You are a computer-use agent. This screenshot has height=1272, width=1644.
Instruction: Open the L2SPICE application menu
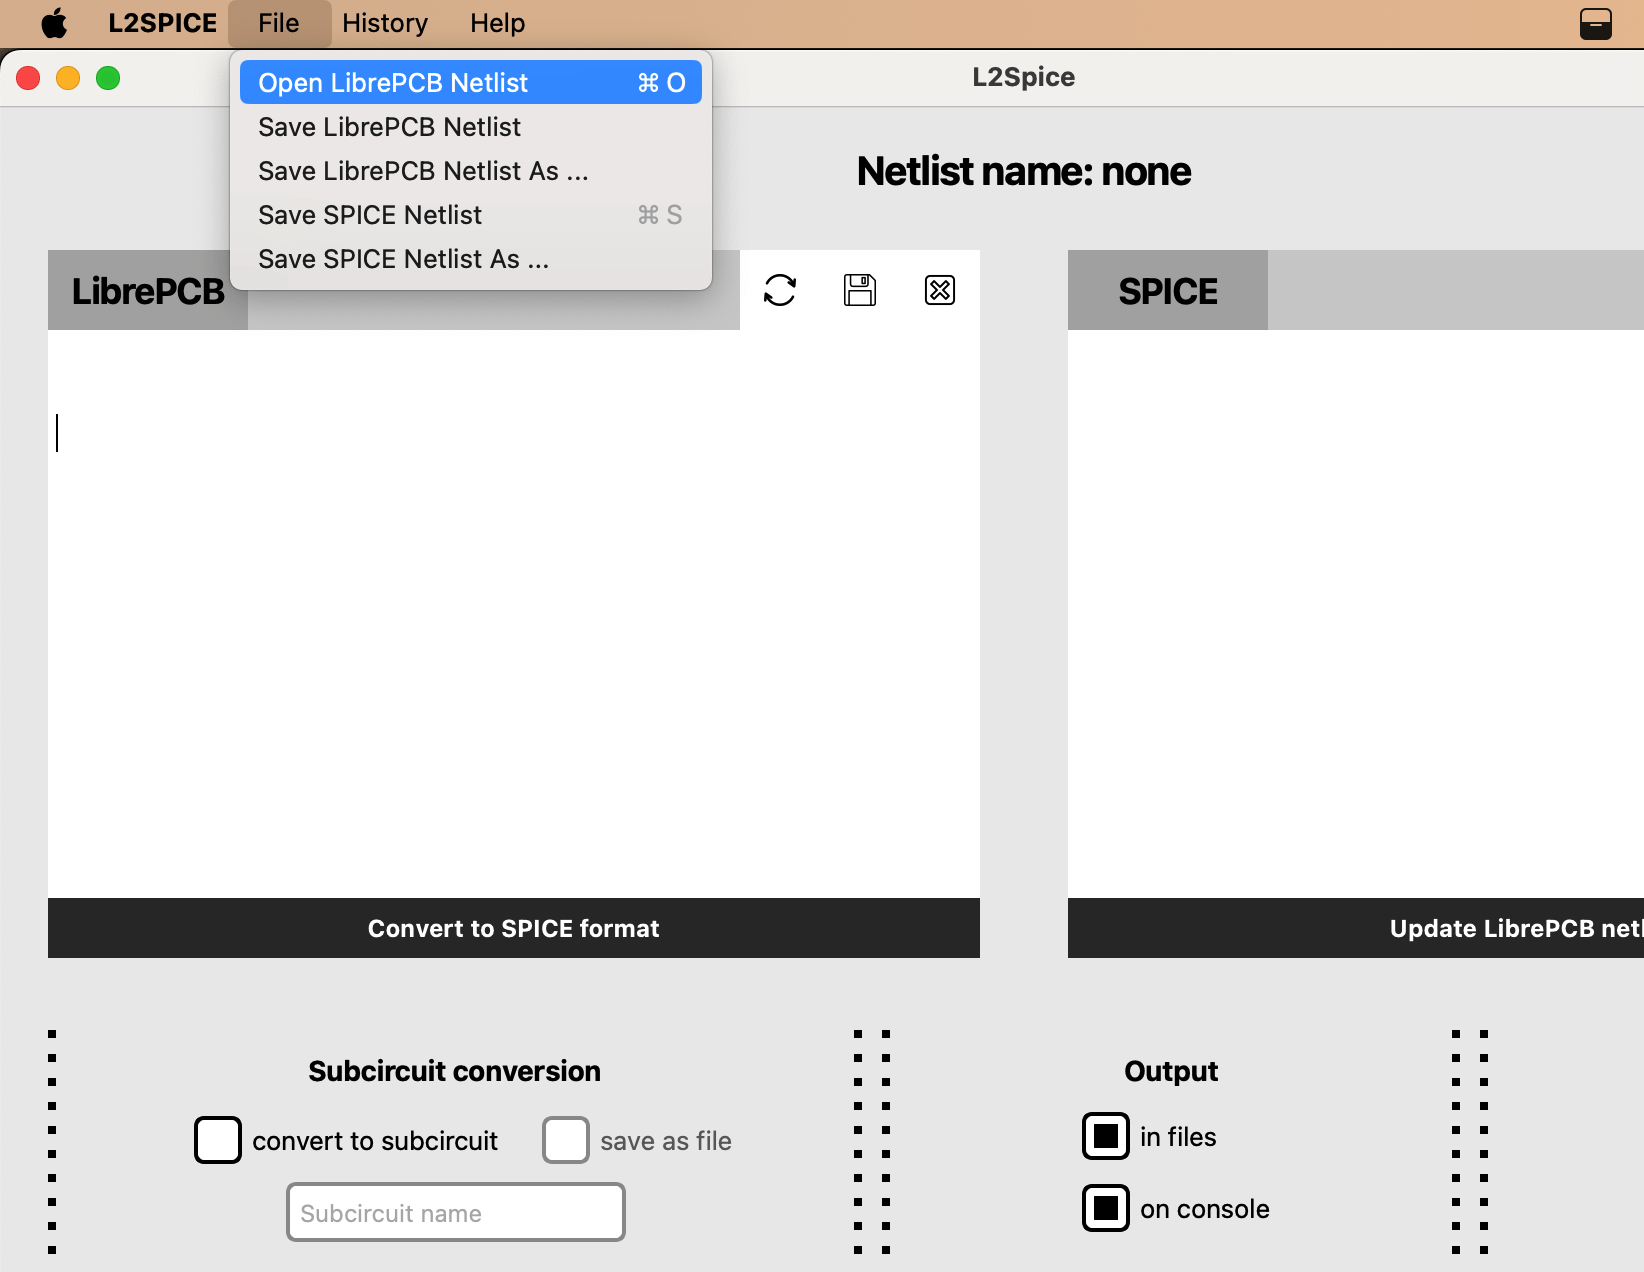click(162, 23)
